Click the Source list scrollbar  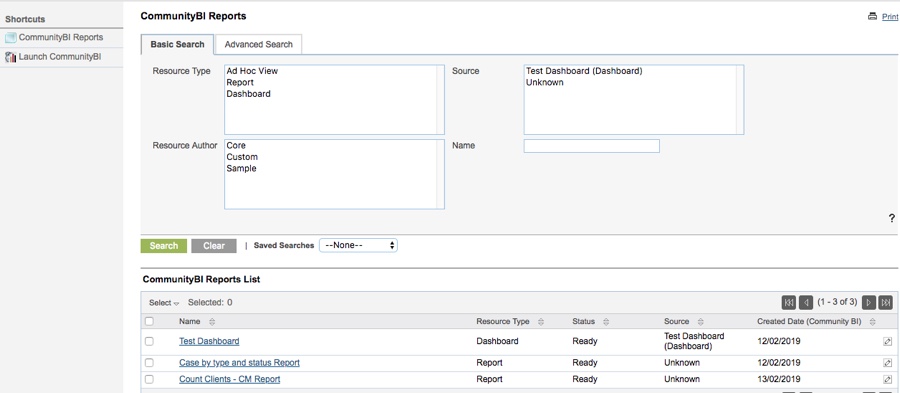[740, 100]
